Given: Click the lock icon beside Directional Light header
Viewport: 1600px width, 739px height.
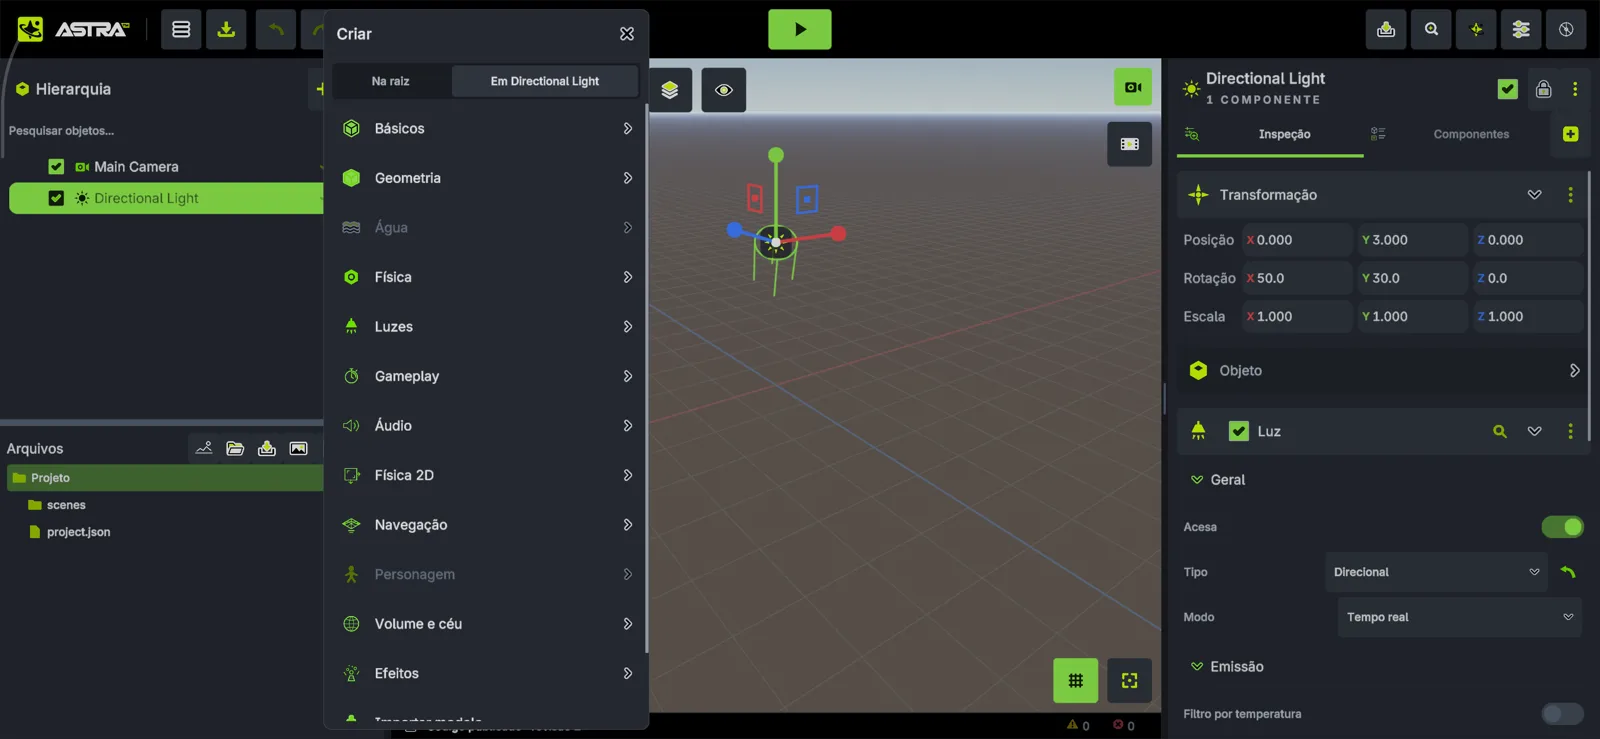Looking at the screenshot, I should pos(1544,89).
